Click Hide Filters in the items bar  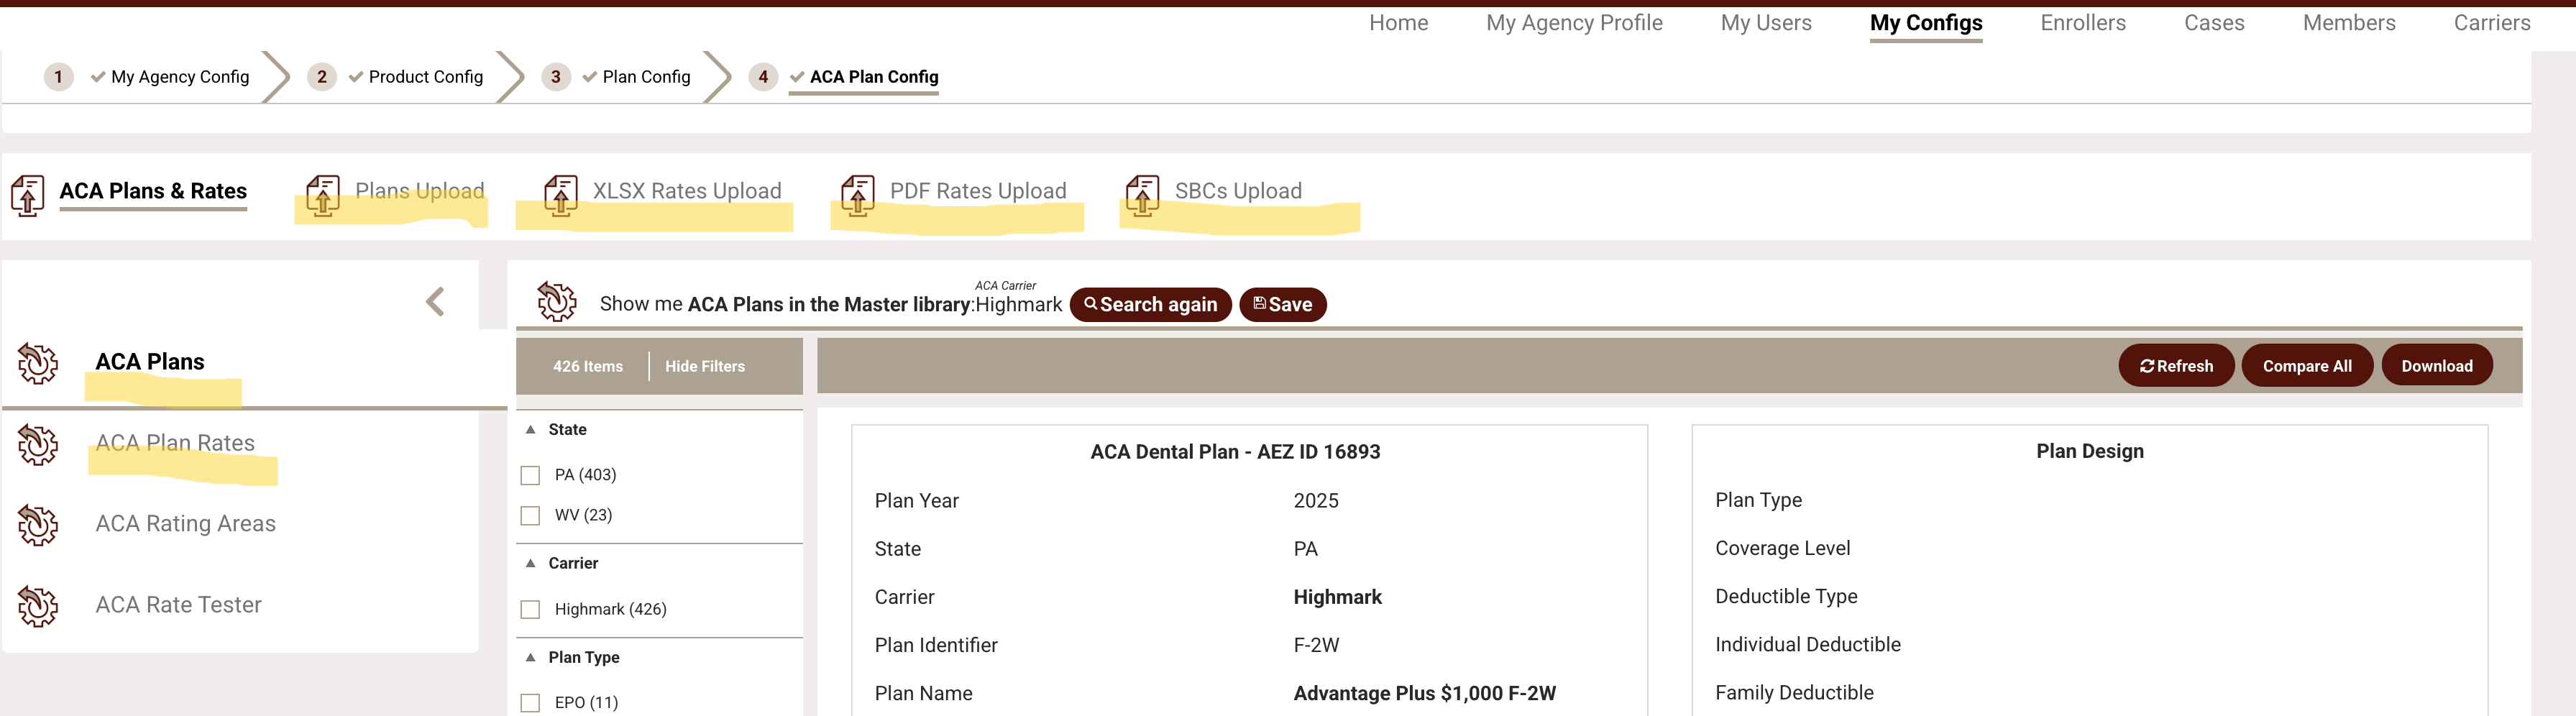(x=704, y=366)
